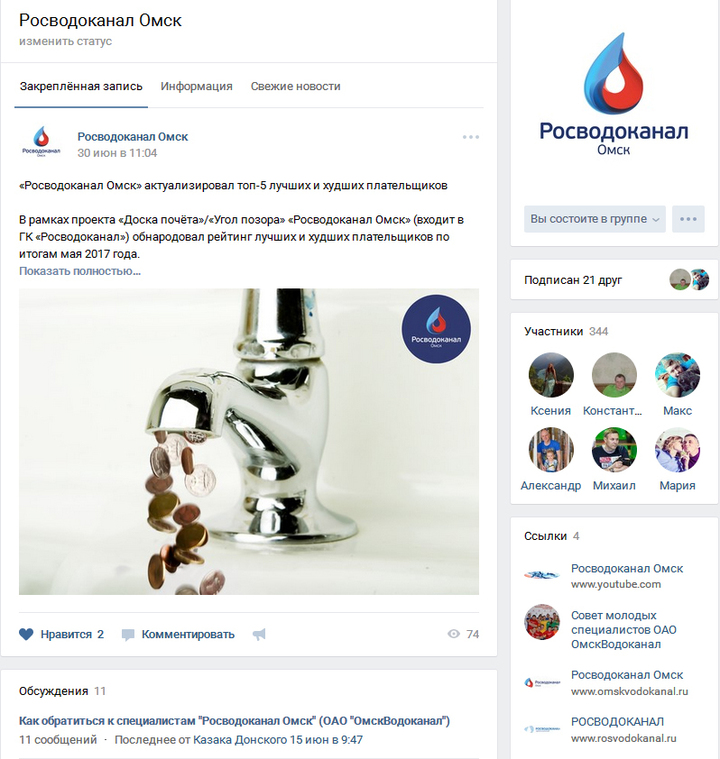Share the post with the megaphone icon
Viewport: 720px width, 759px height.
[x=259, y=634]
